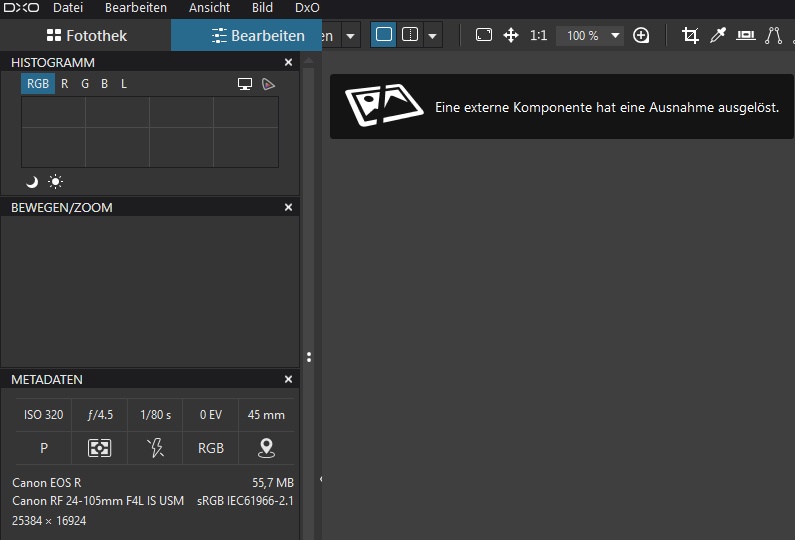
Task: Switch to the Fotothek tab
Action: click(x=86, y=35)
